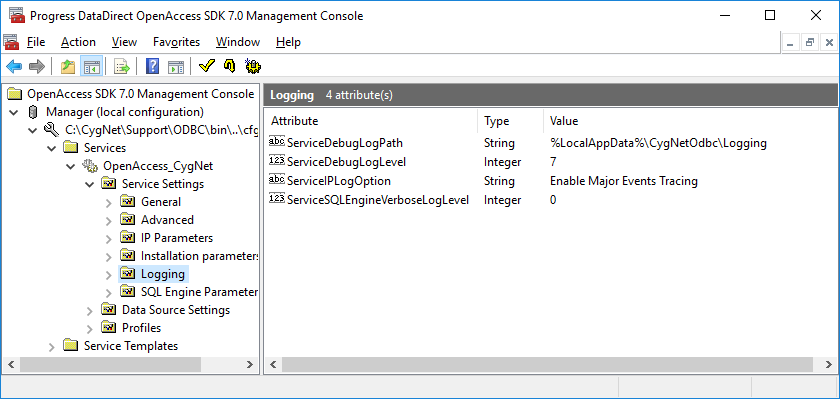
Task: Click the wrench icon of C:\CygNet path node
Action: pos(52,130)
